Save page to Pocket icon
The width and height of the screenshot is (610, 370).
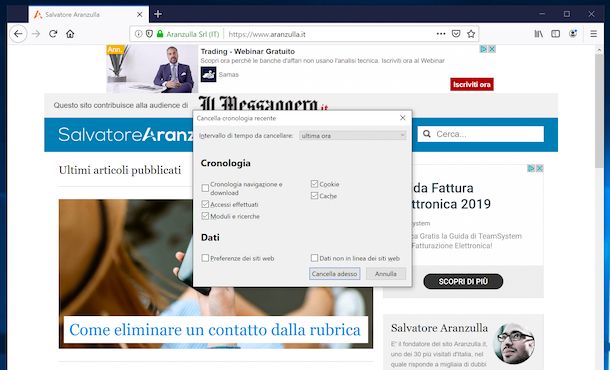[456, 34]
